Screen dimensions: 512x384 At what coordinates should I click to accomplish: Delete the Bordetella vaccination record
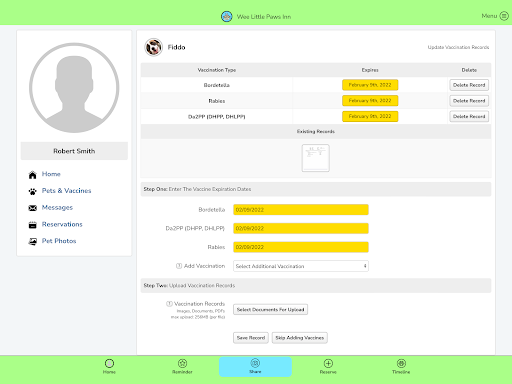click(469, 85)
